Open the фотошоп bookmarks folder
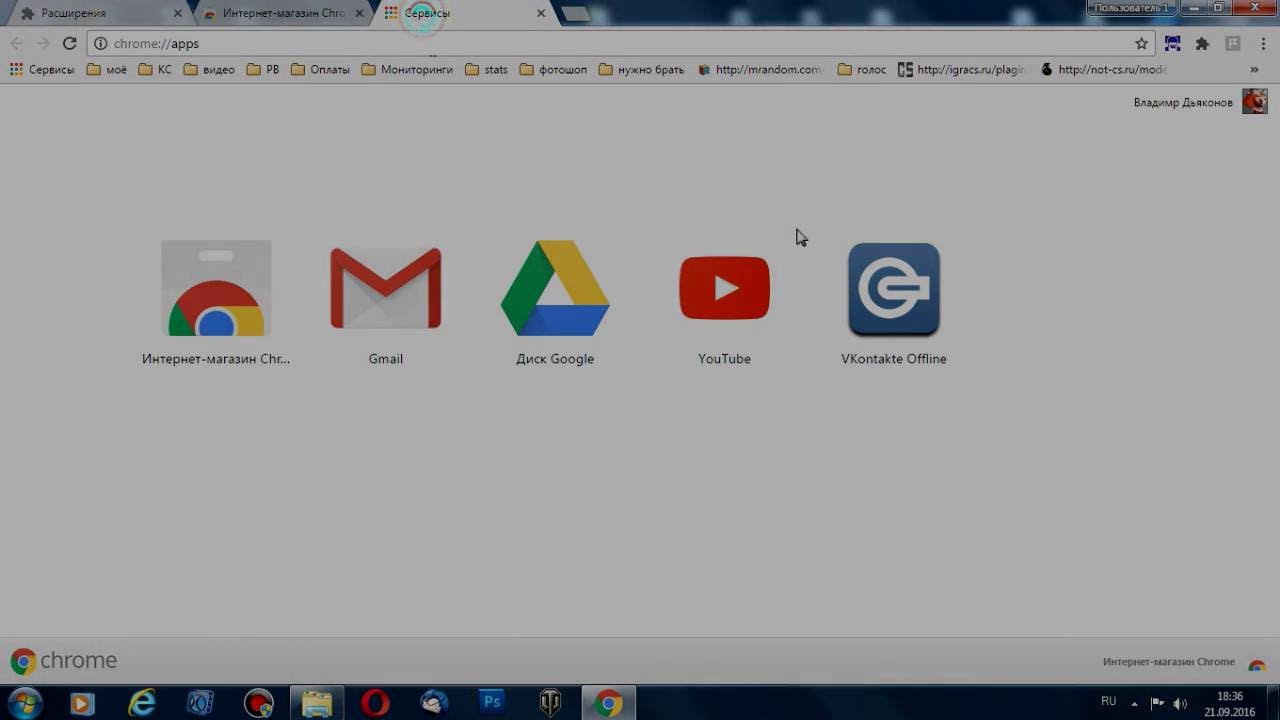The height and width of the screenshot is (720, 1280). [x=553, y=70]
